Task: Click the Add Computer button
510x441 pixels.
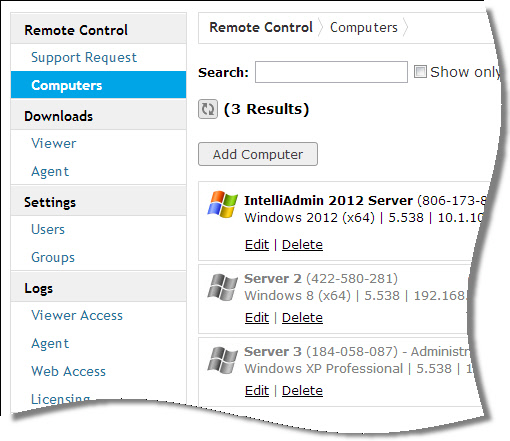Action: click(x=258, y=154)
